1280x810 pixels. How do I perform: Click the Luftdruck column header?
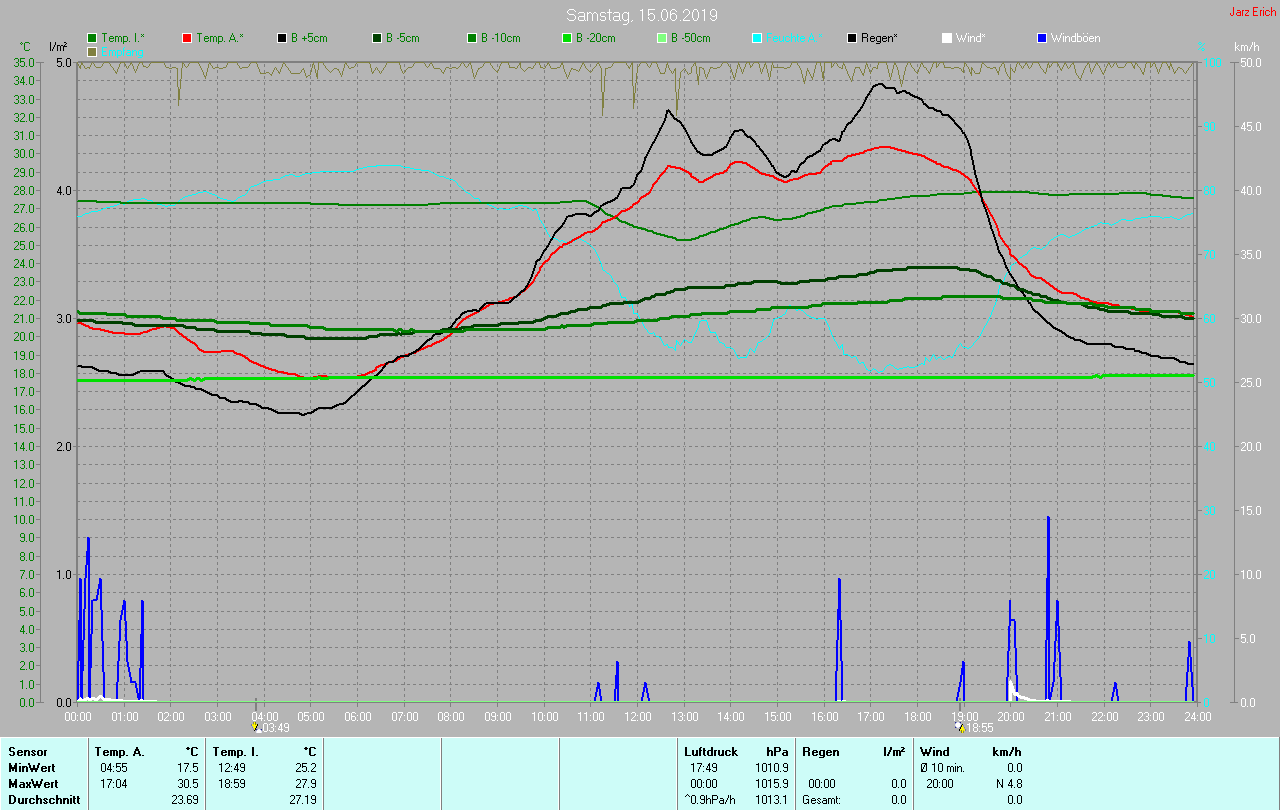[711, 752]
